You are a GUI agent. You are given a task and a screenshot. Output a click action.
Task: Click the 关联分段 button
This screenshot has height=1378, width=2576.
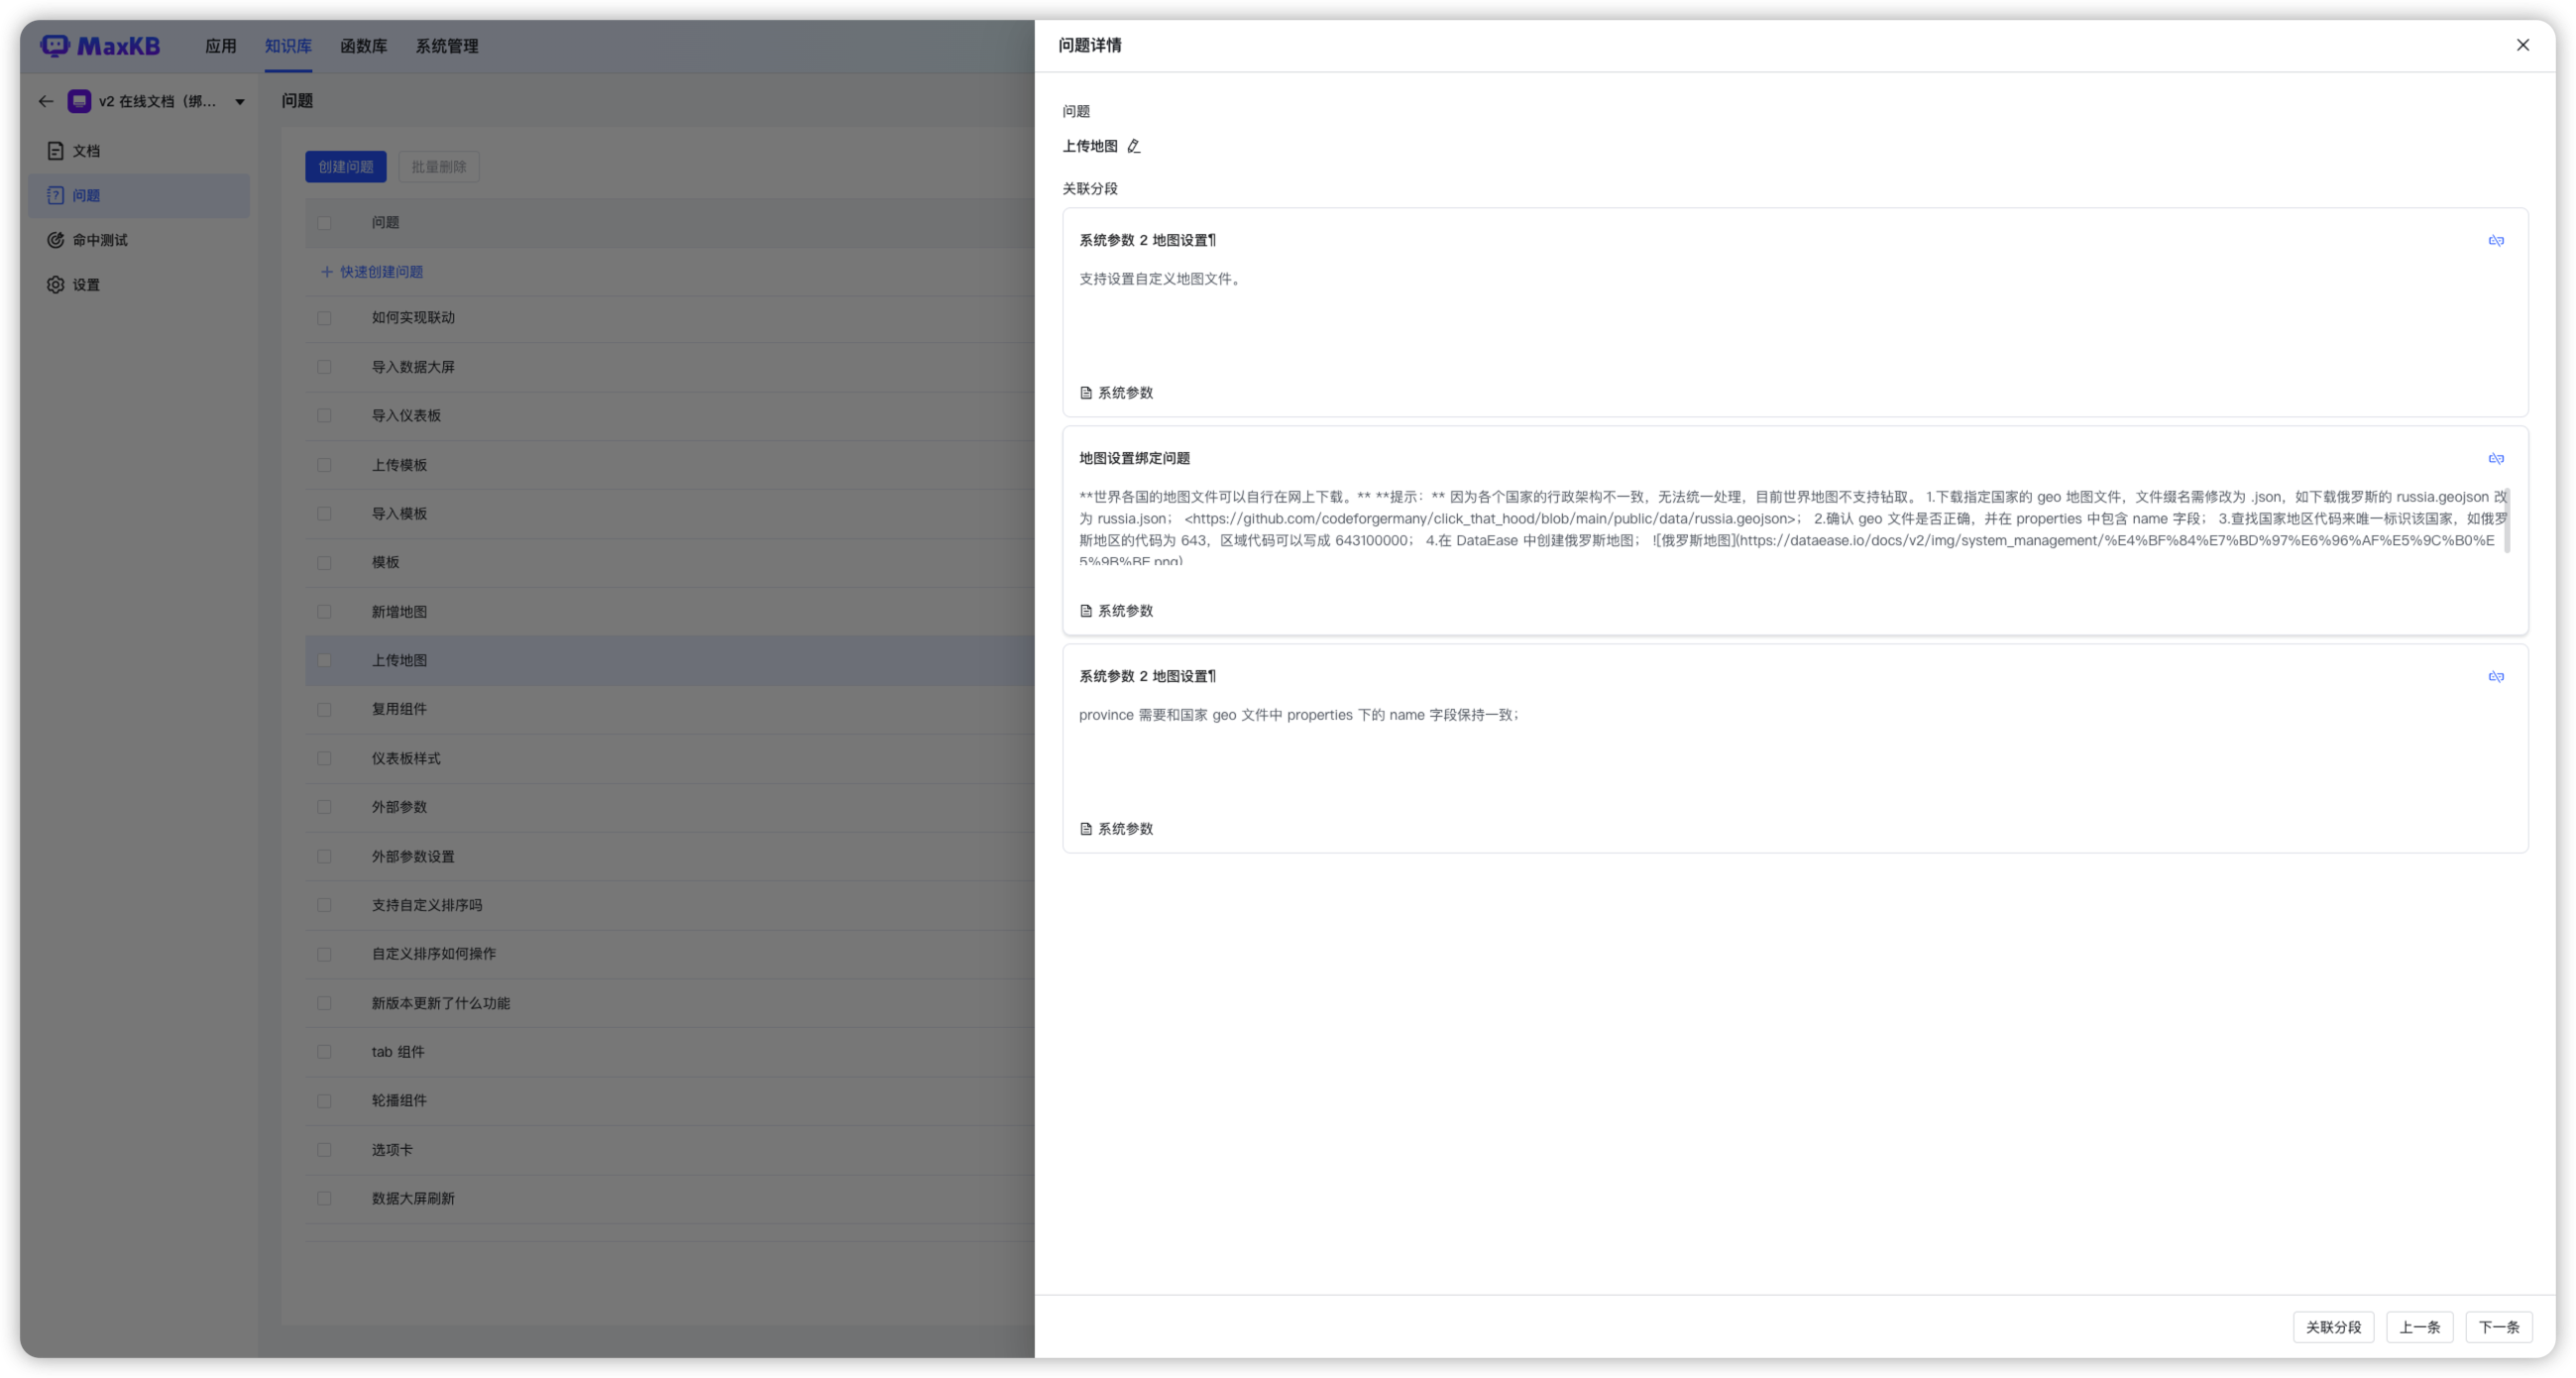(2332, 1327)
